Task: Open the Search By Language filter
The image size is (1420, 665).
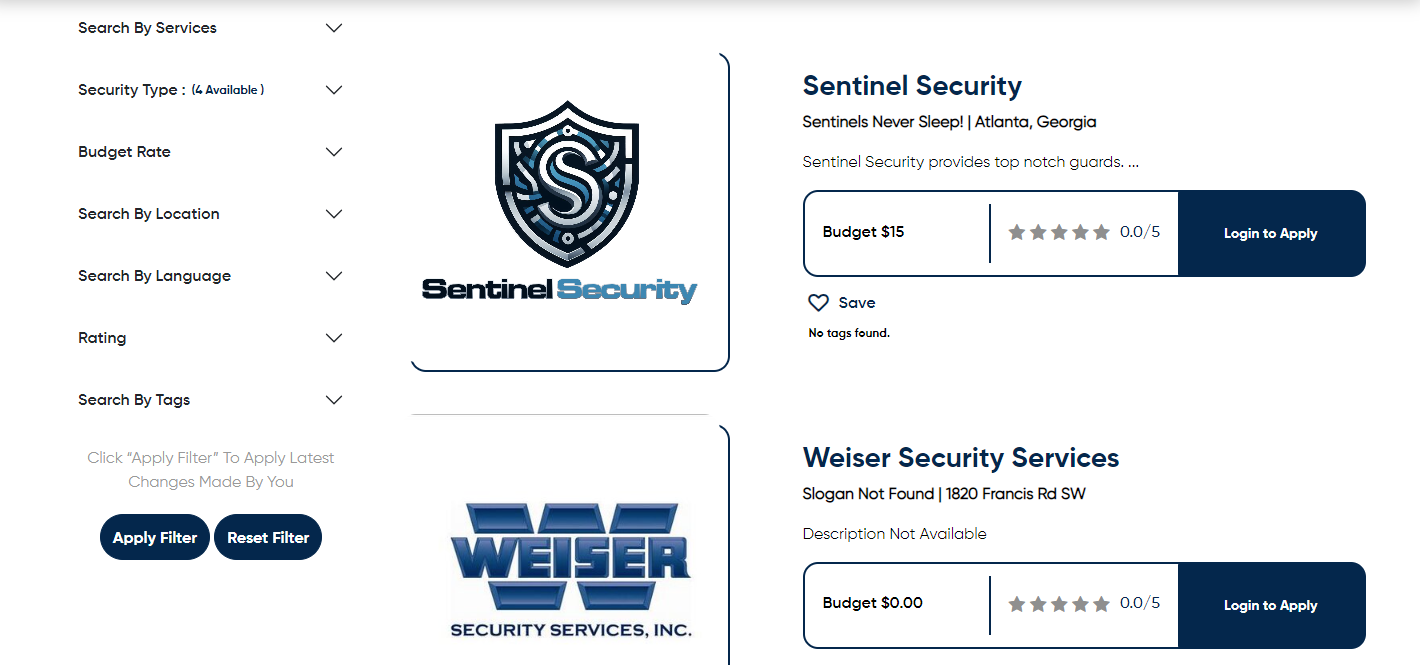Action: [x=334, y=276]
